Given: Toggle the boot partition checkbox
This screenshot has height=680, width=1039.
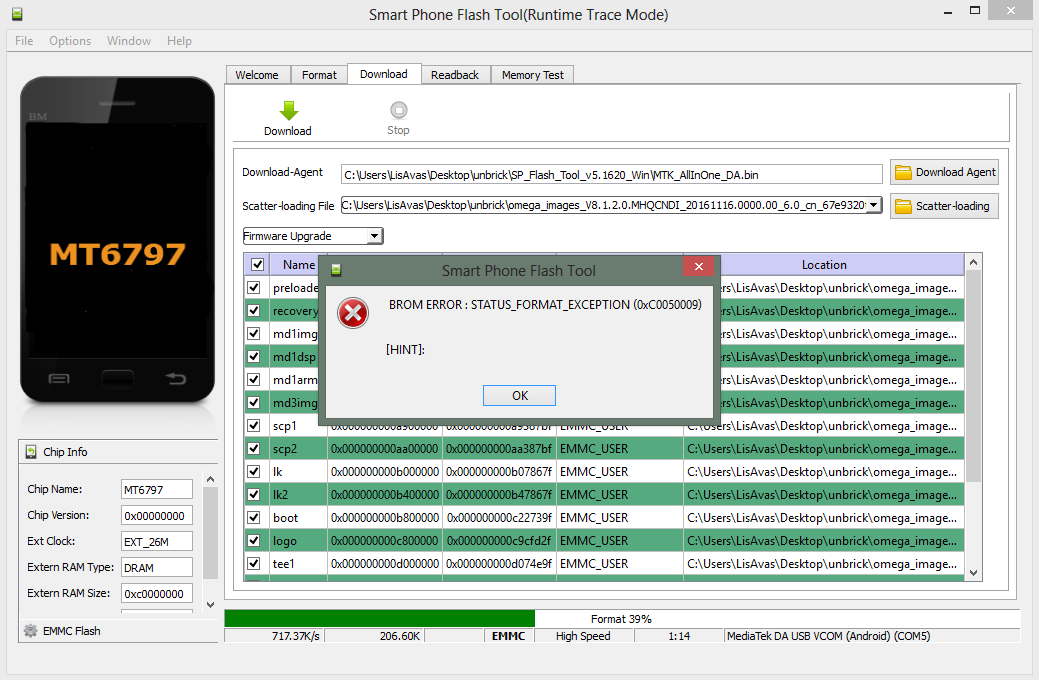Looking at the screenshot, I should click(254, 518).
